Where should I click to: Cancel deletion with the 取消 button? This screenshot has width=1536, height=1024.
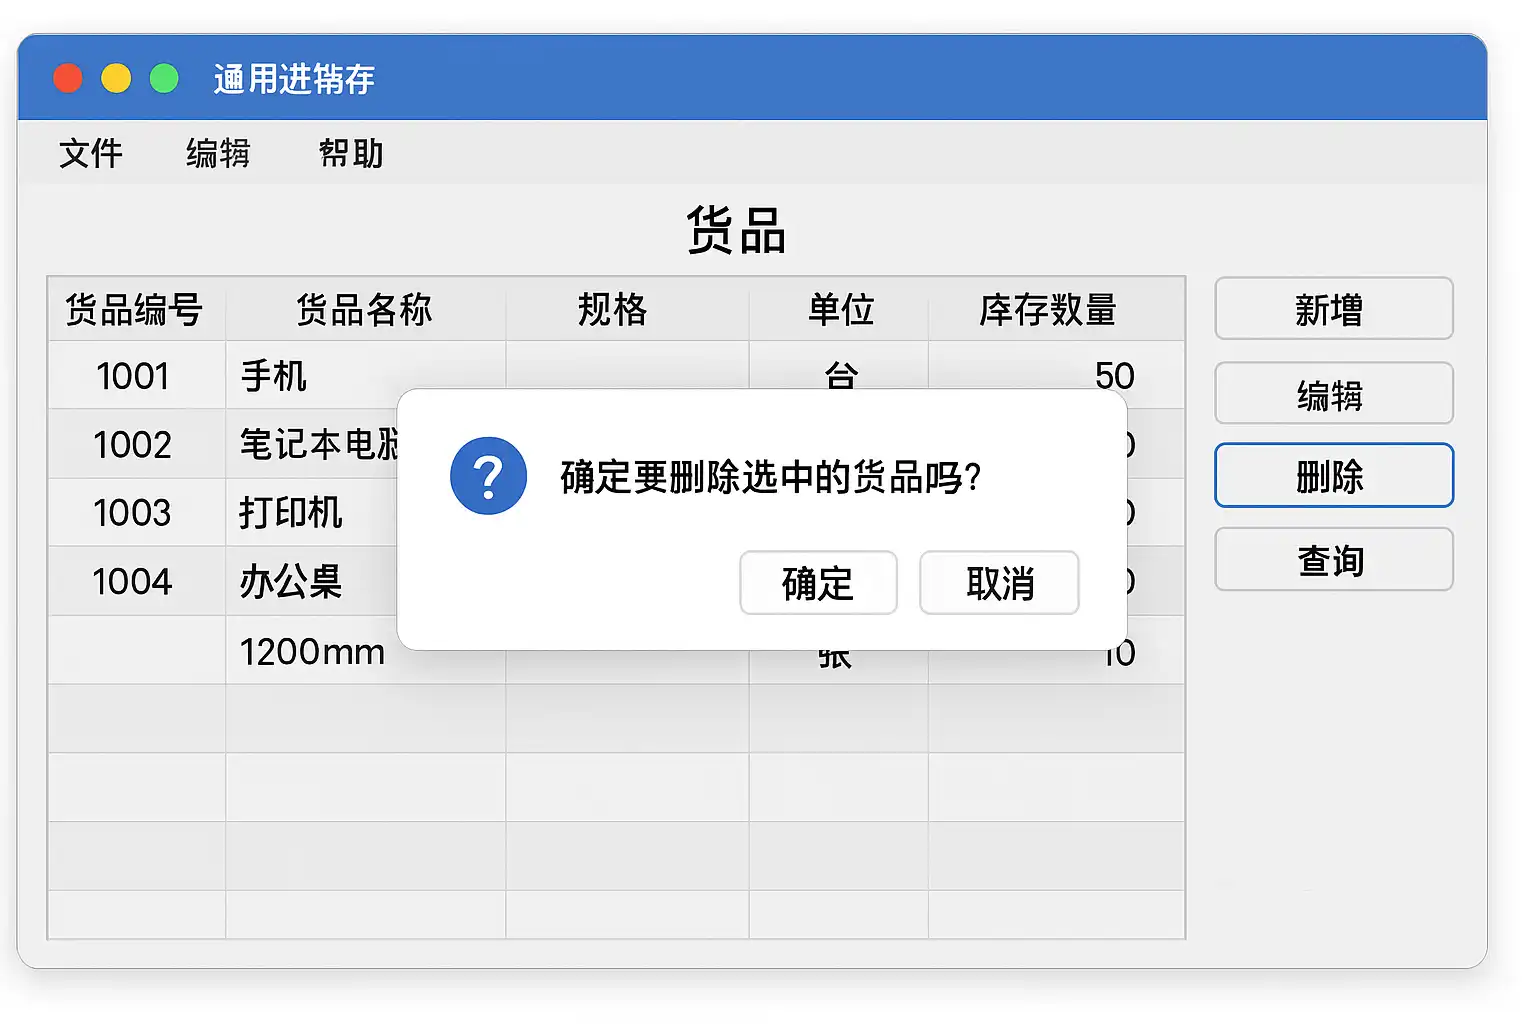999,583
